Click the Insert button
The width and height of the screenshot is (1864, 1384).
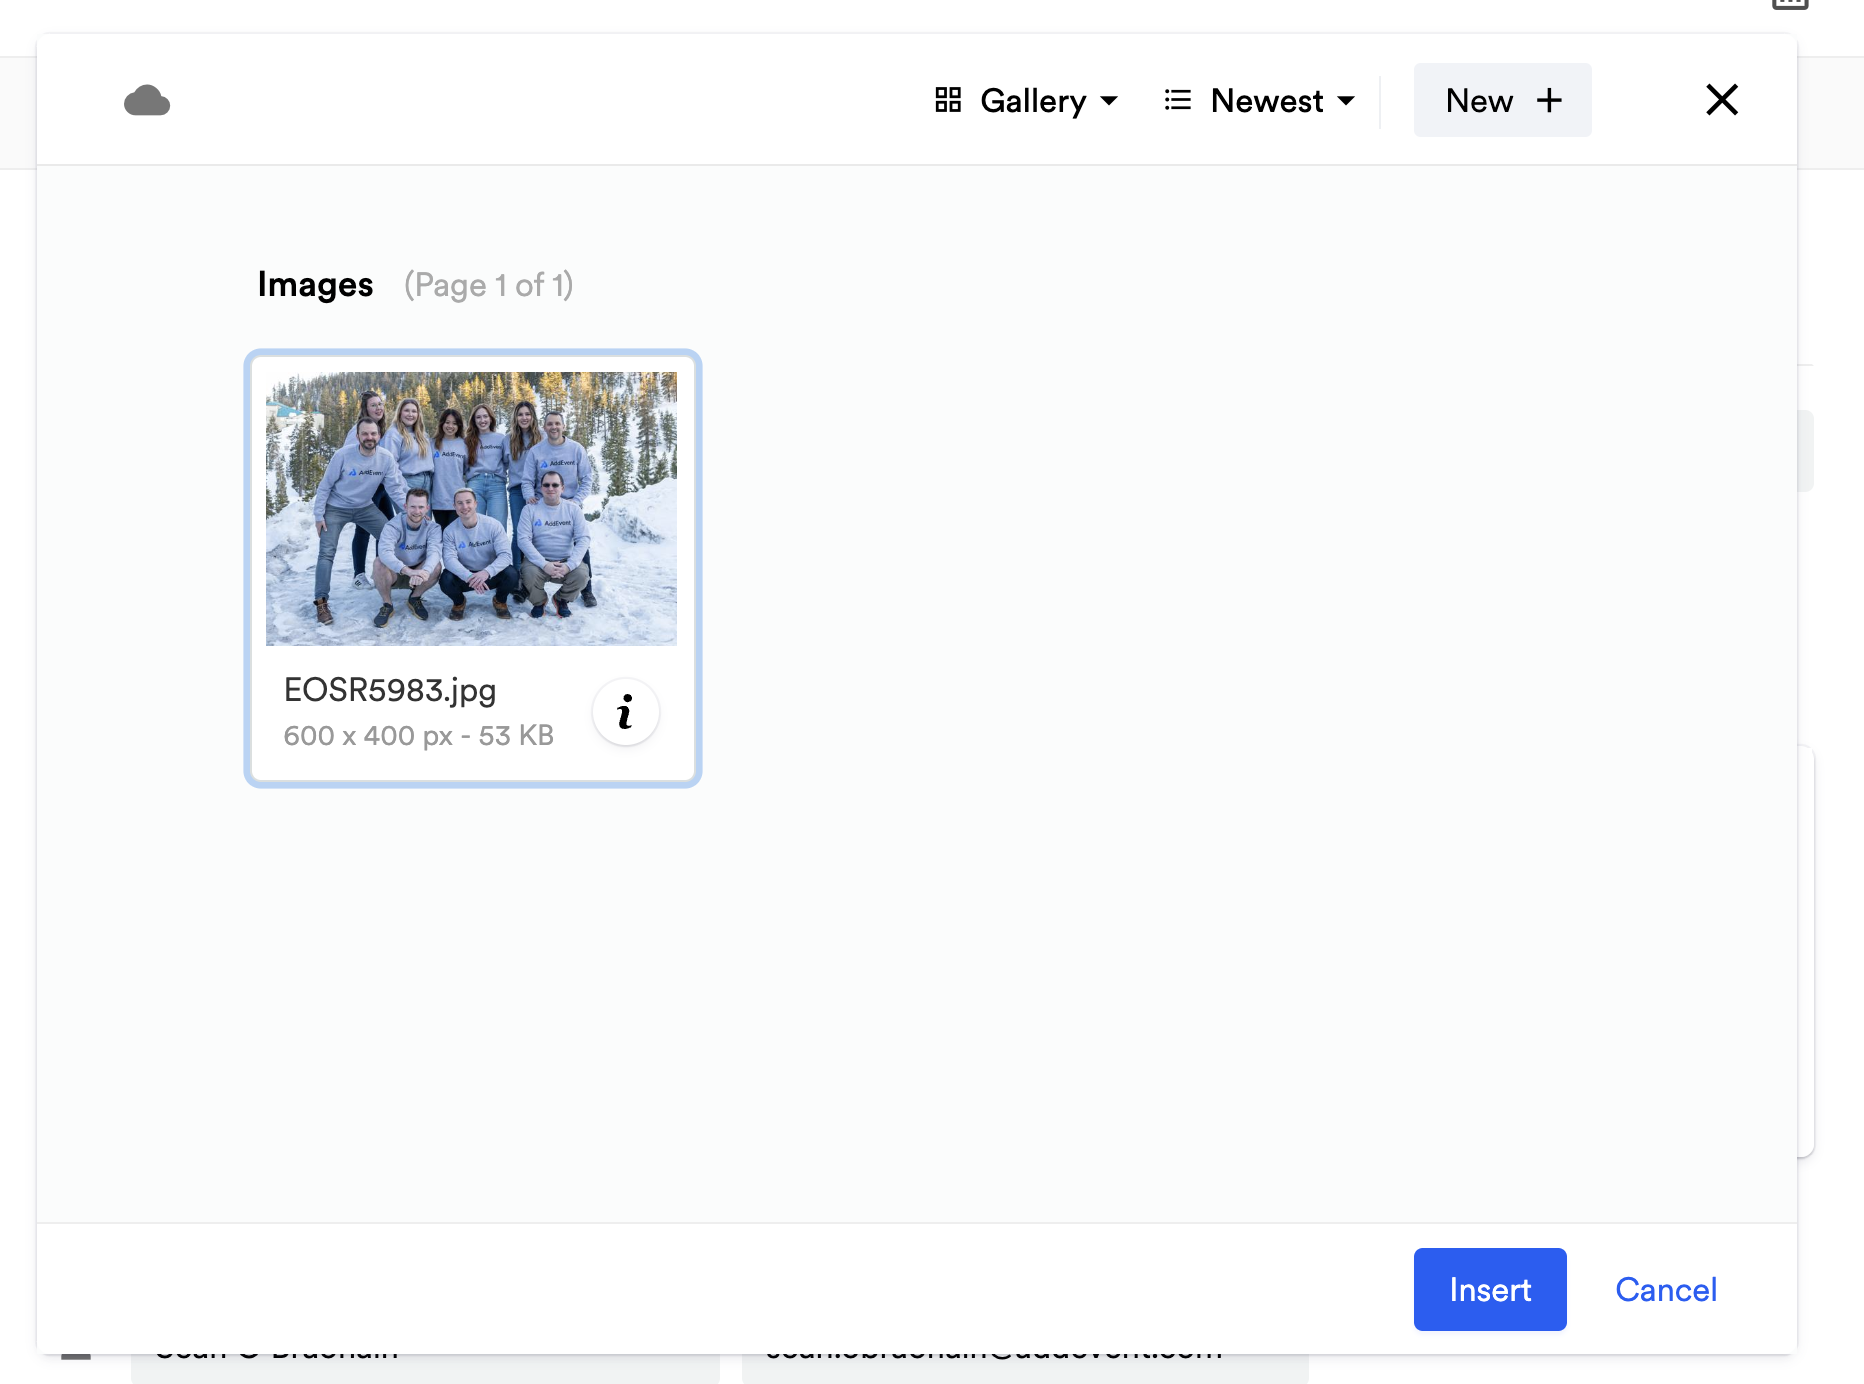pos(1490,1289)
